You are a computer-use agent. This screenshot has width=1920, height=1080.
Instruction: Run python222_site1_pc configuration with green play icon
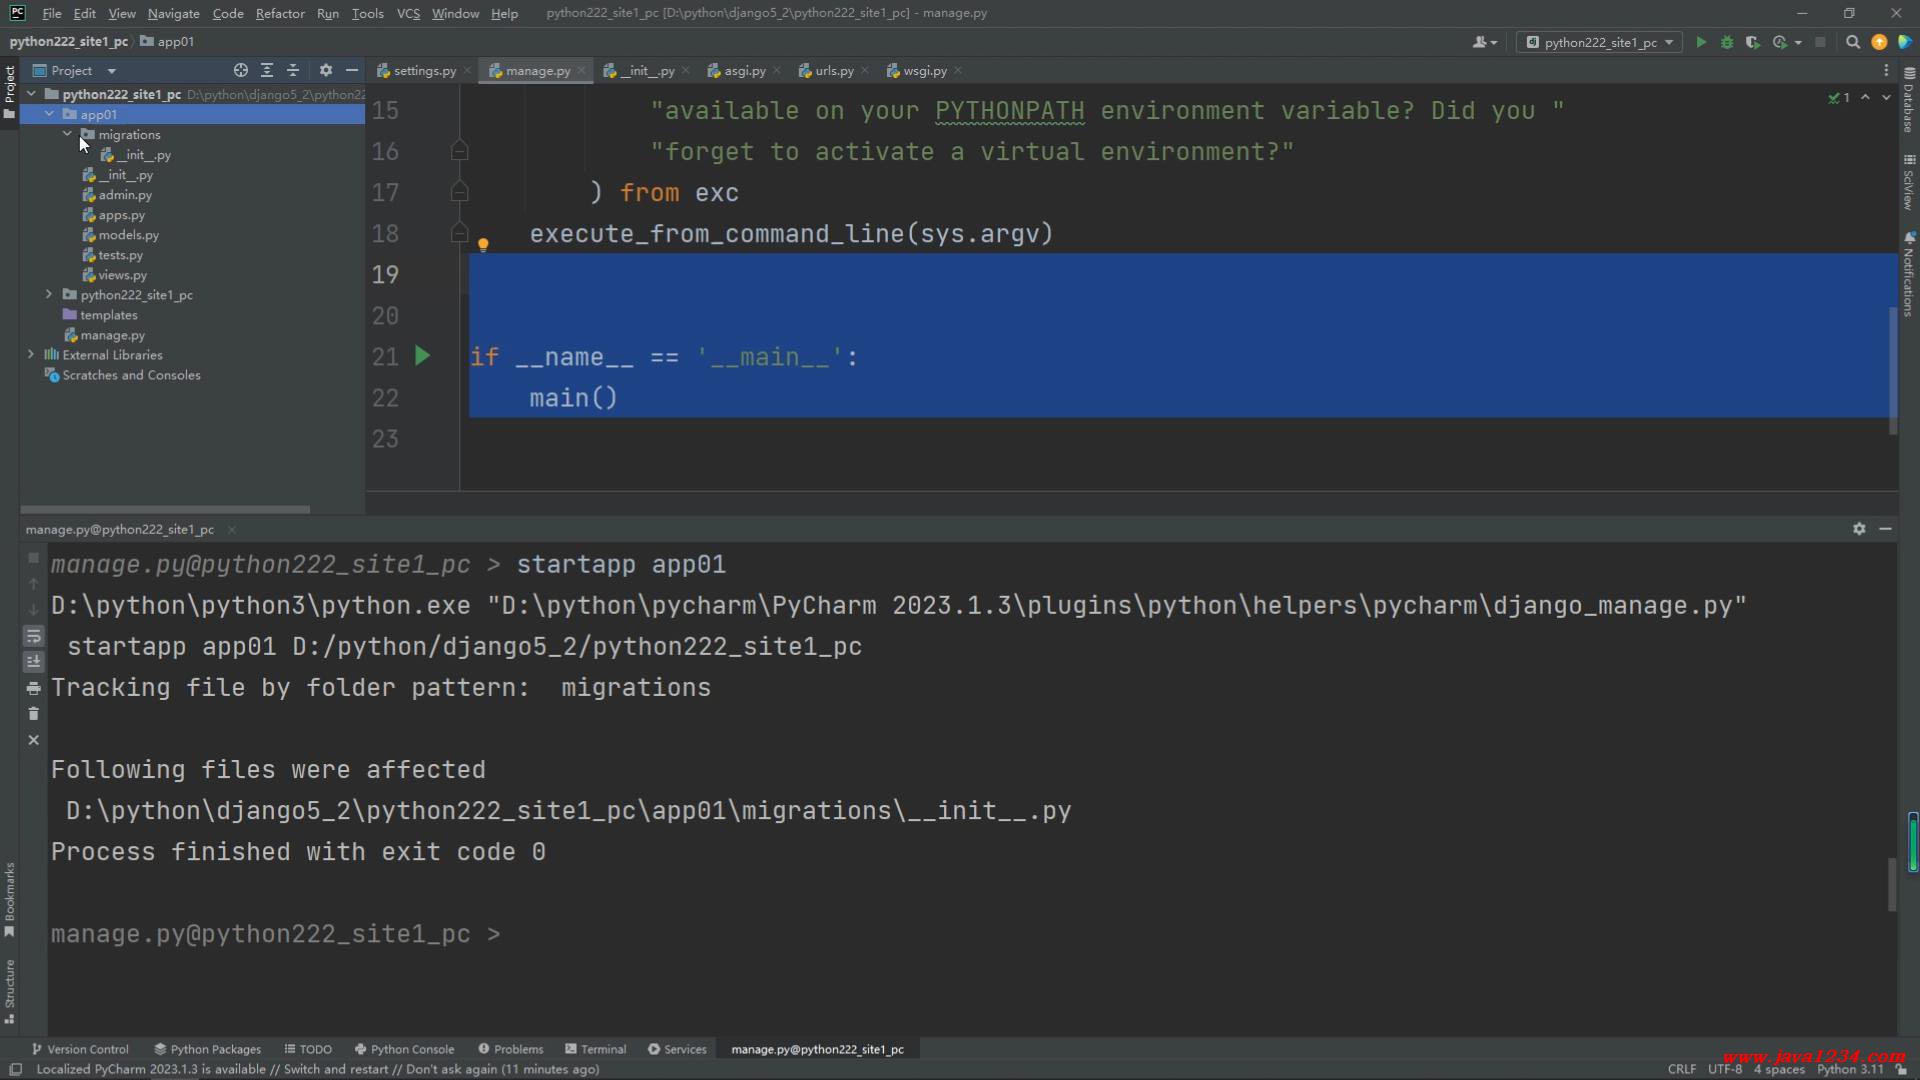(1701, 42)
